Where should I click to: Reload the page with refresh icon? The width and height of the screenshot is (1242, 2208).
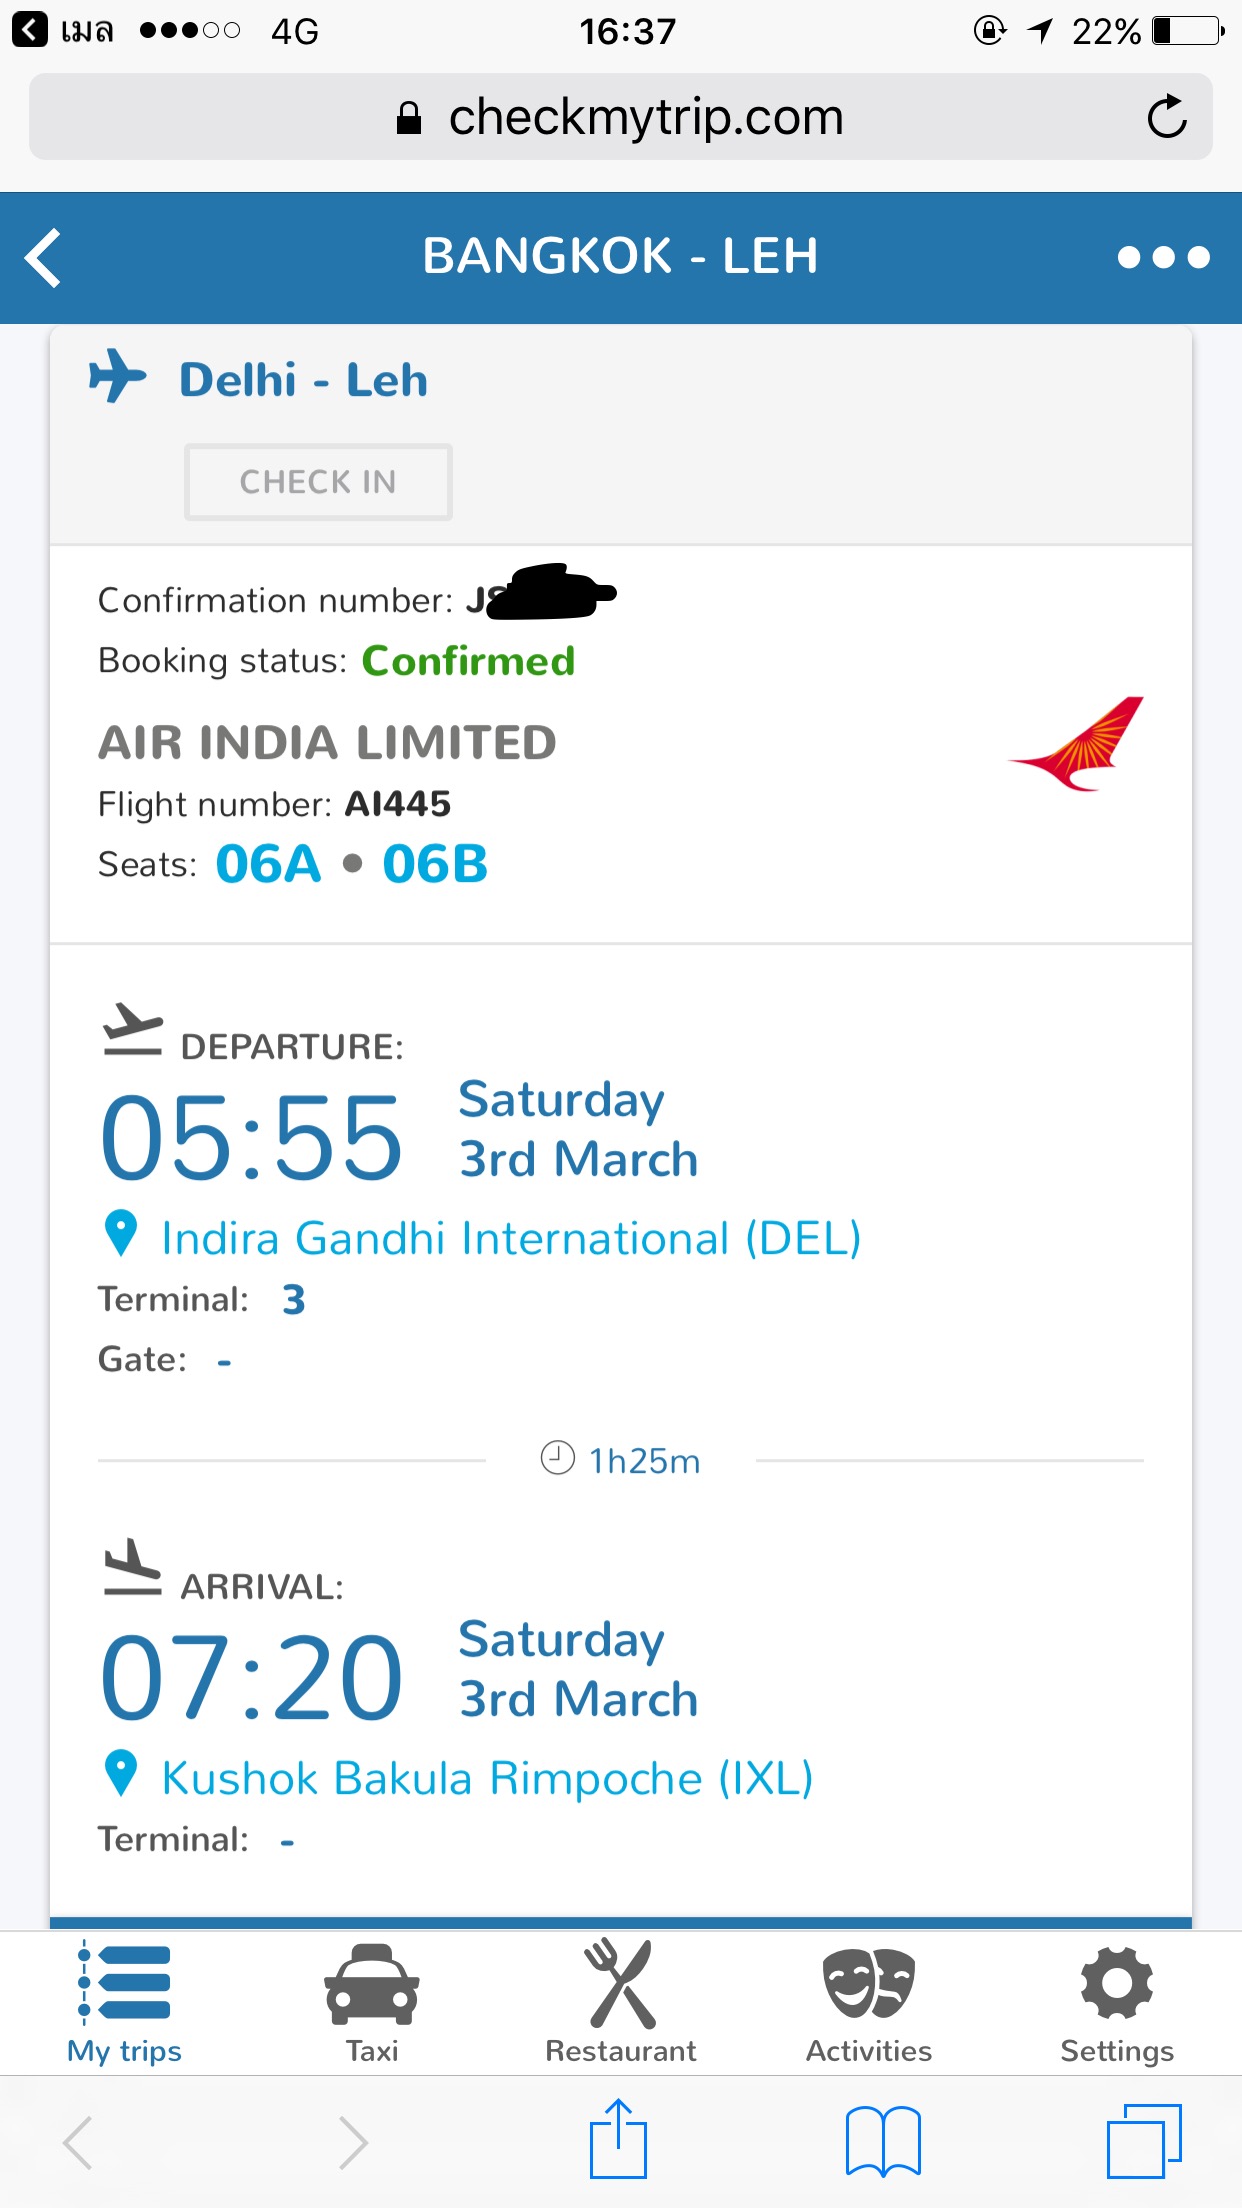[x=1166, y=117]
